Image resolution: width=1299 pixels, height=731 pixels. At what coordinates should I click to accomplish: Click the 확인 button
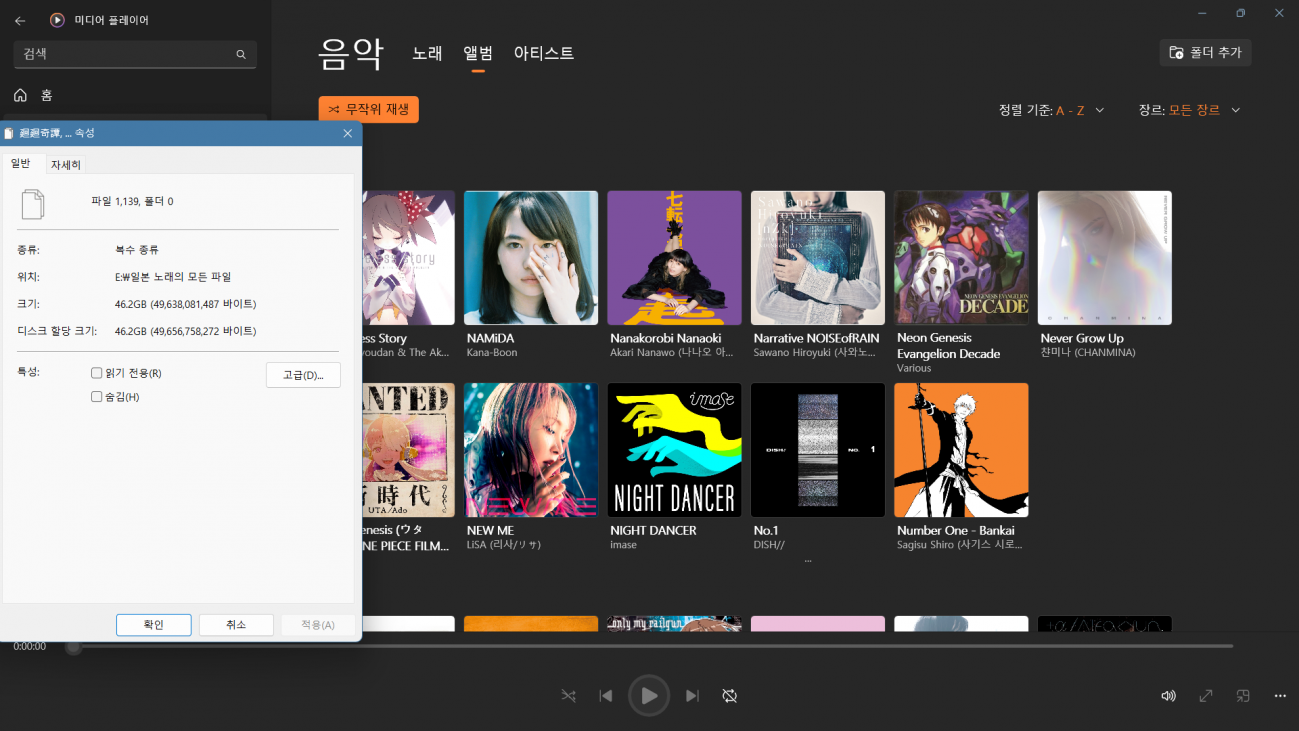pyautogui.click(x=153, y=624)
